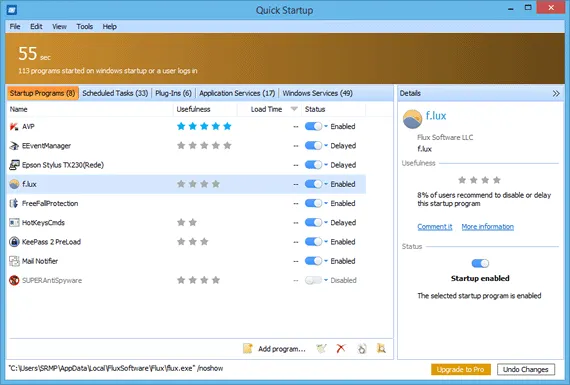Click the Upgrade to Pro button
The image size is (570, 385).
461,369
